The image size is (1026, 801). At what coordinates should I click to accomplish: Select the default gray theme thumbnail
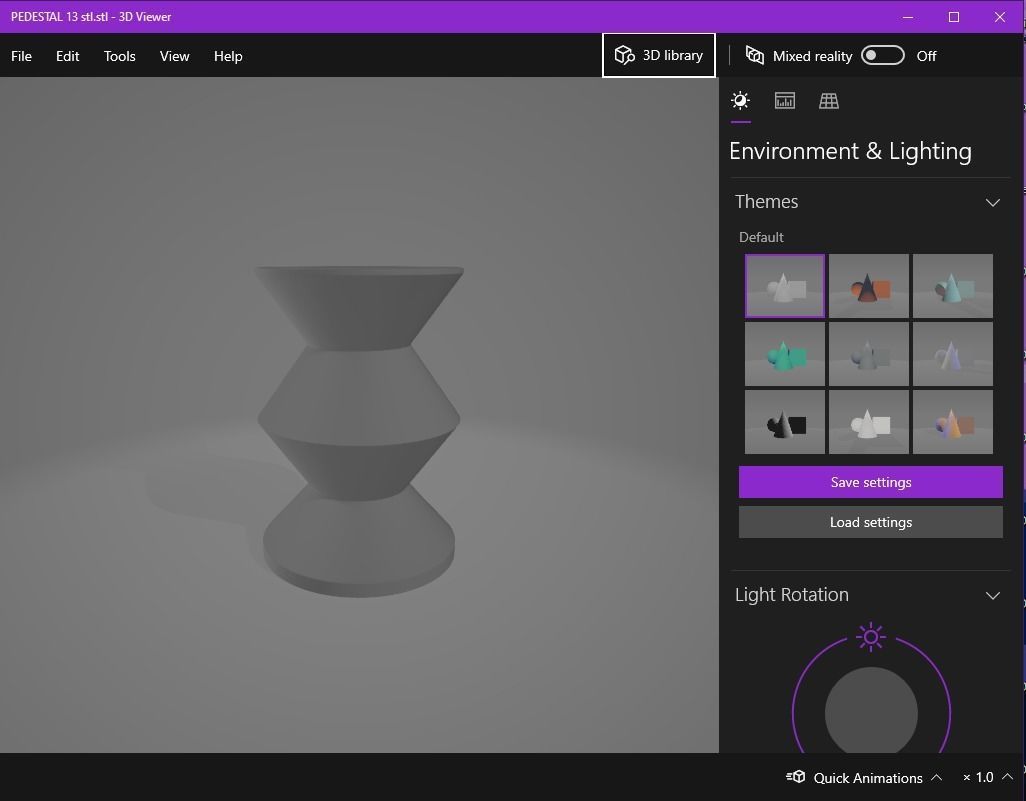pyautogui.click(x=785, y=286)
